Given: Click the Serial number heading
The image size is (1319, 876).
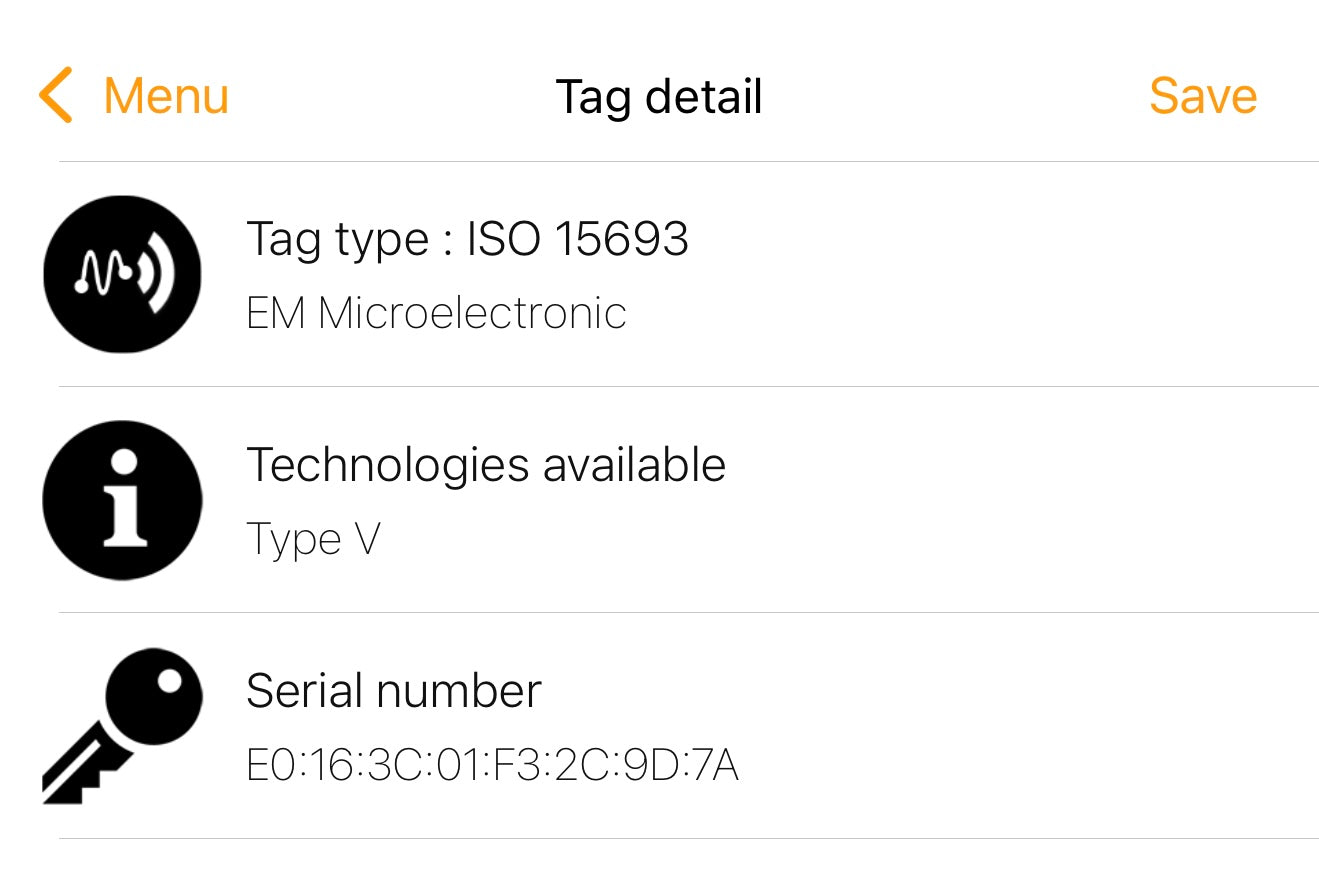Looking at the screenshot, I should [x=394, y=691].
